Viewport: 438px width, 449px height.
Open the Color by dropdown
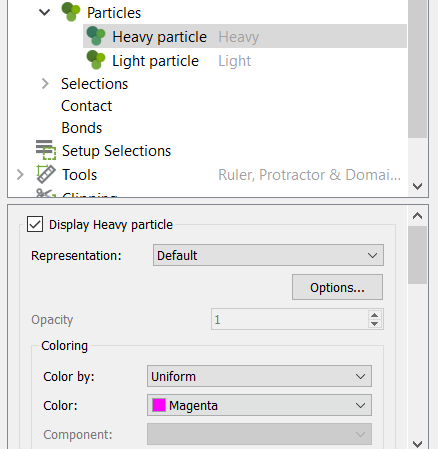coord(259,376)
